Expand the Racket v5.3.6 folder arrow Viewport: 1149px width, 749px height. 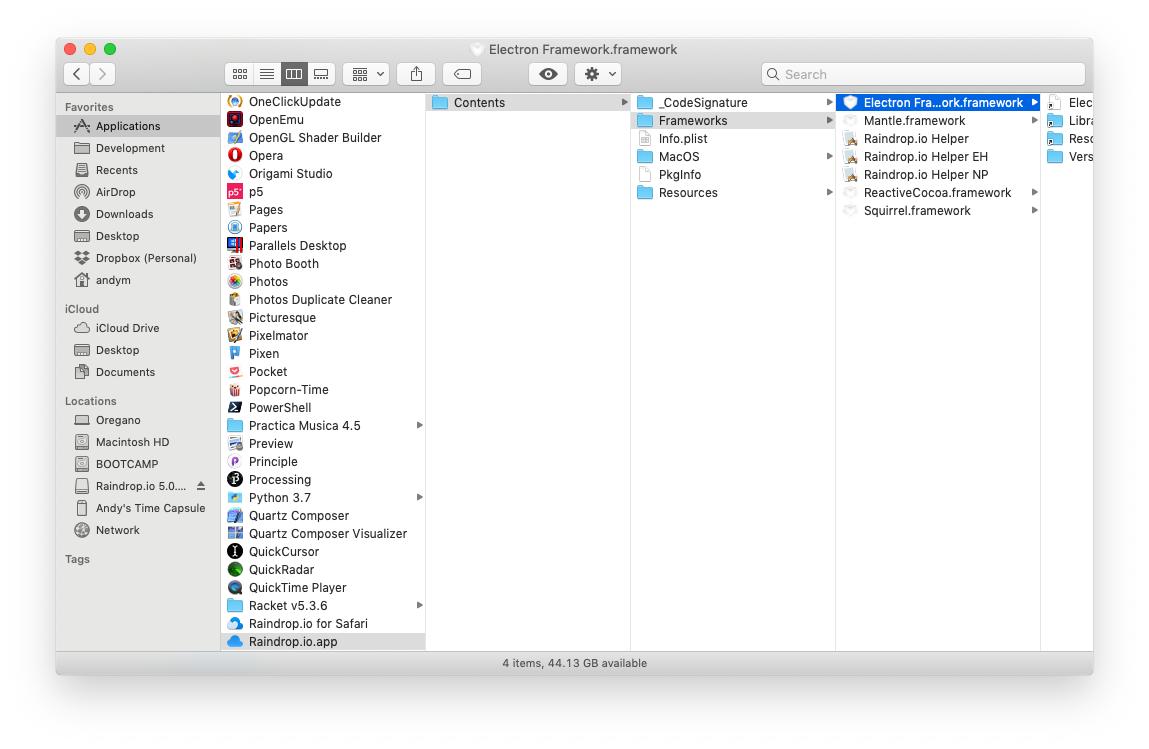(420, 605)
